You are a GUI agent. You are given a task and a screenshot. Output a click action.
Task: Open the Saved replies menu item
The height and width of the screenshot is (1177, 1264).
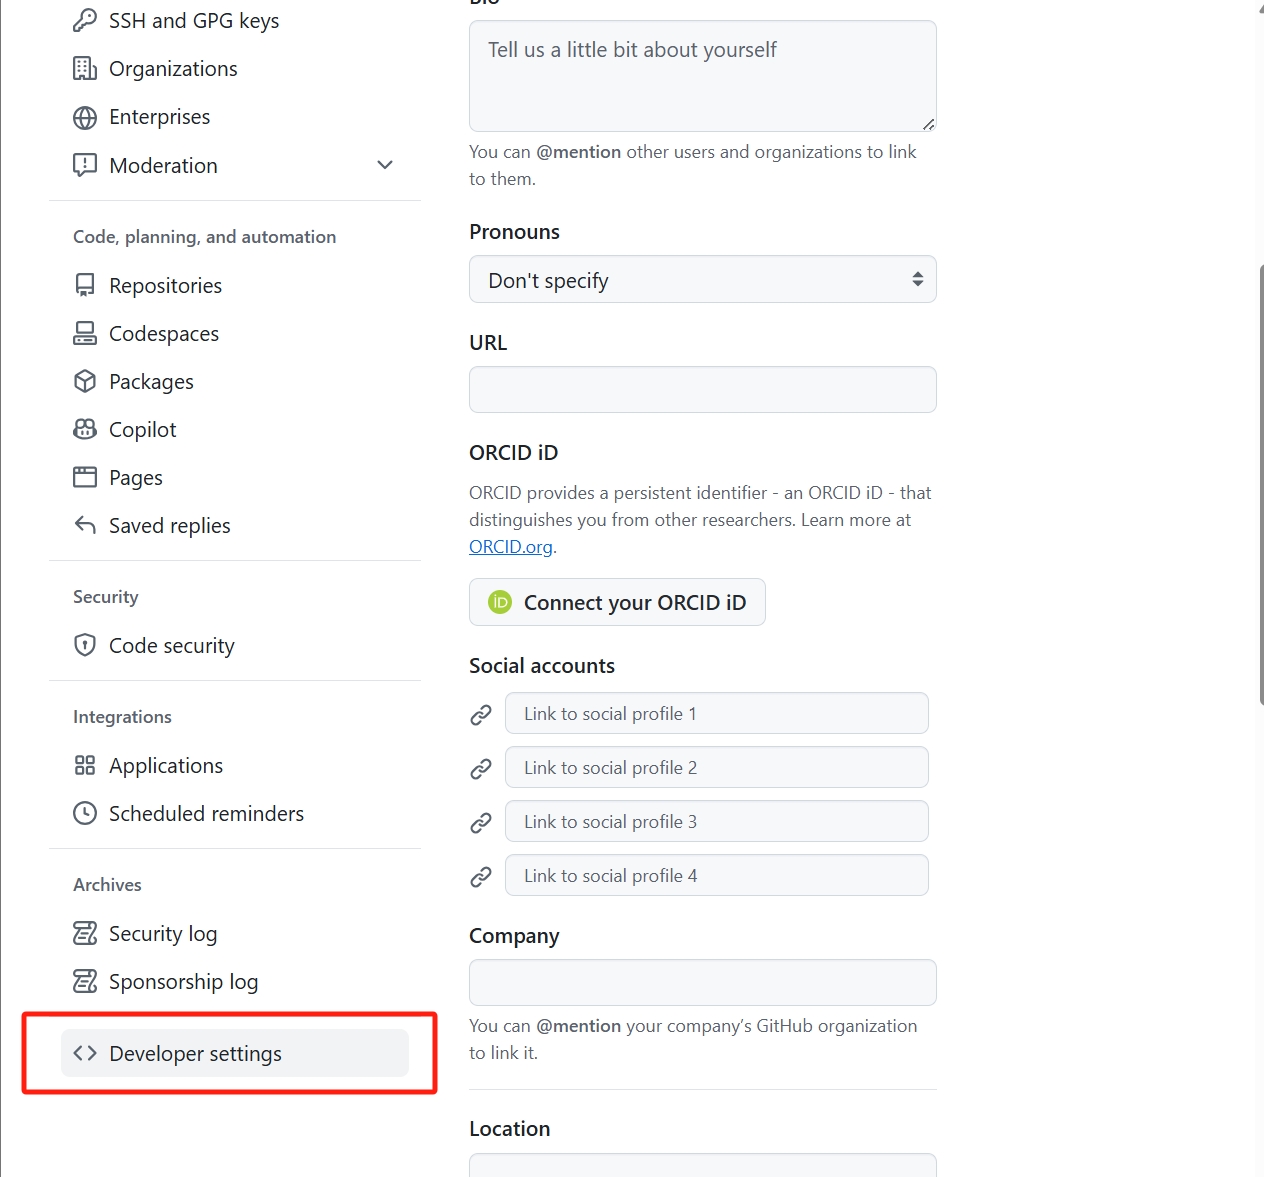point(169,526)
